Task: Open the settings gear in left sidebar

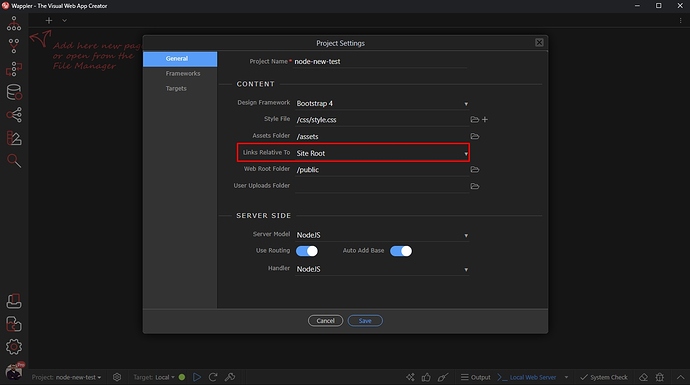Action: tap(14, 347)
